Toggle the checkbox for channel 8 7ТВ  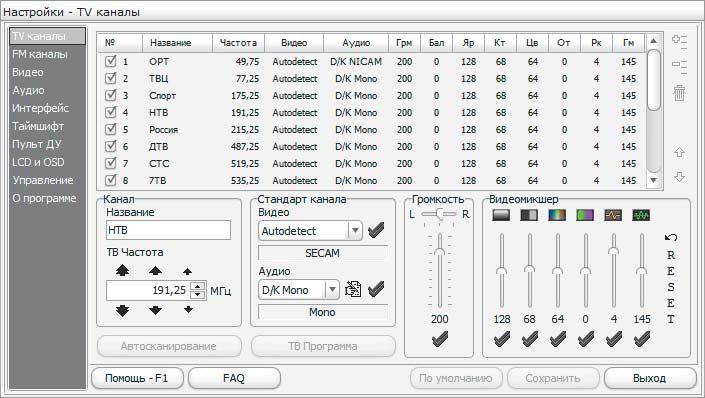[111, 180]
